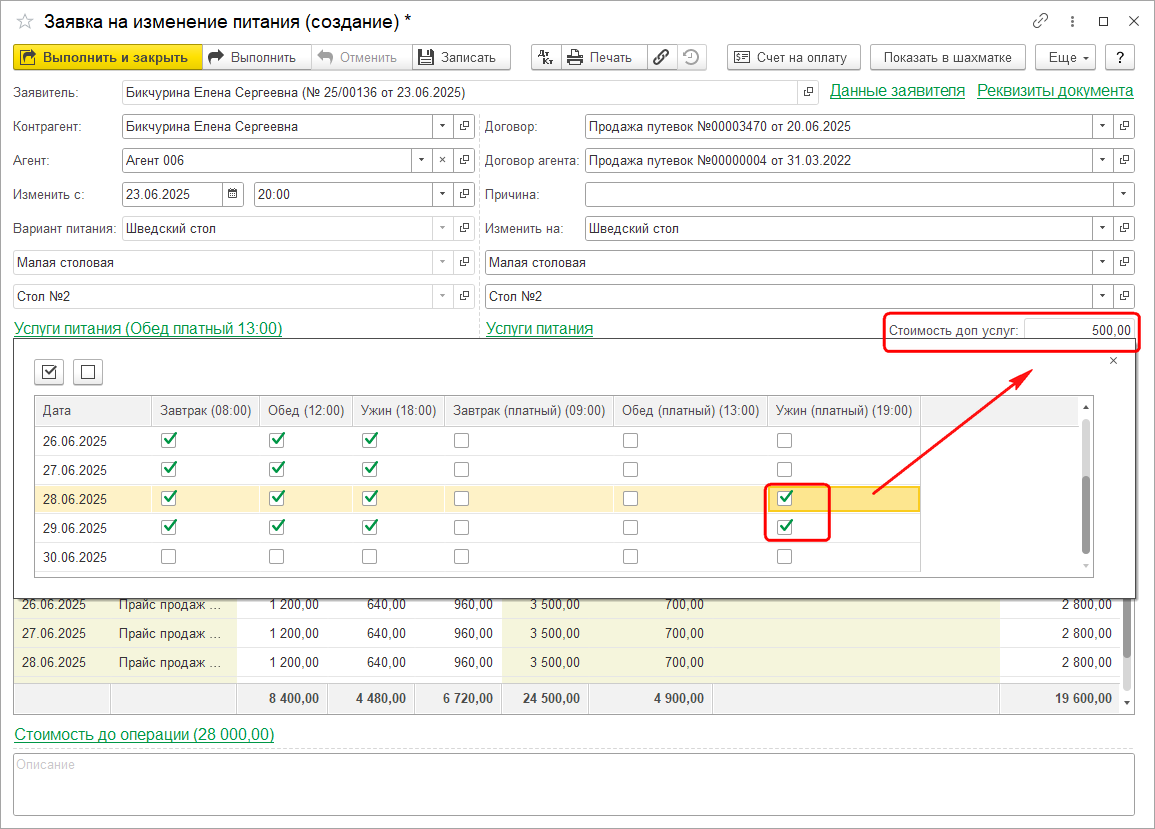Open the calendar picker for Изменить с
Image resolution: width=1155 pixels, height=829 pixels.
click(233, 194)
